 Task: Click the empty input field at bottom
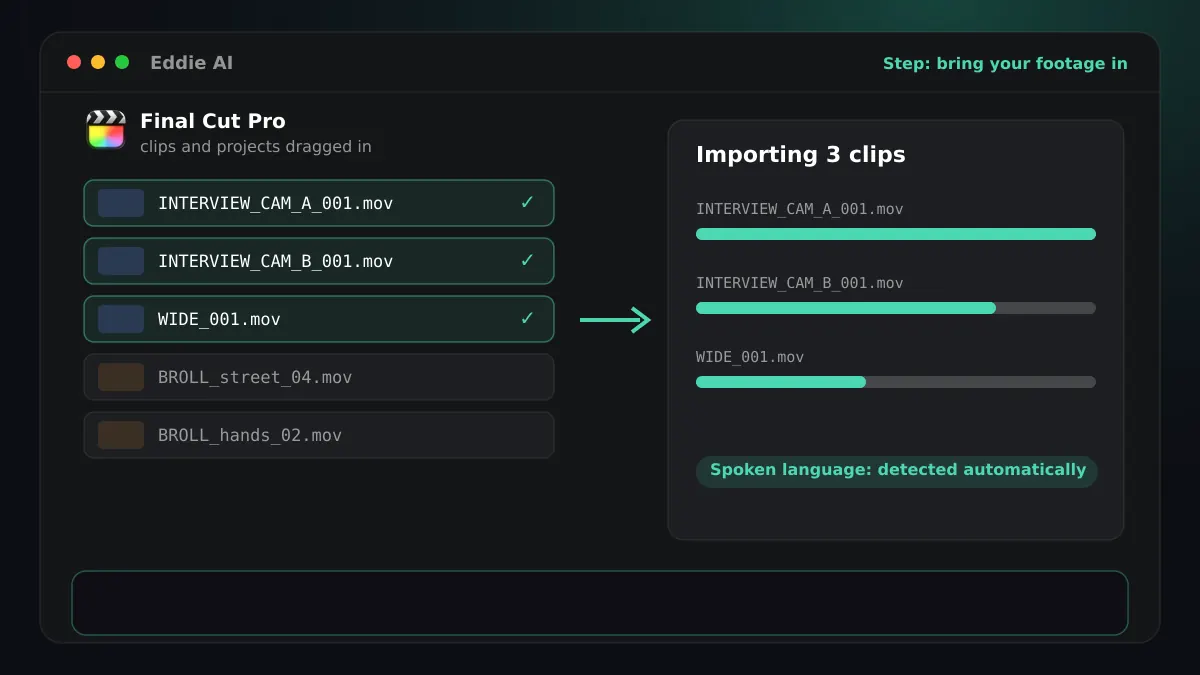(x=600, y=603)
